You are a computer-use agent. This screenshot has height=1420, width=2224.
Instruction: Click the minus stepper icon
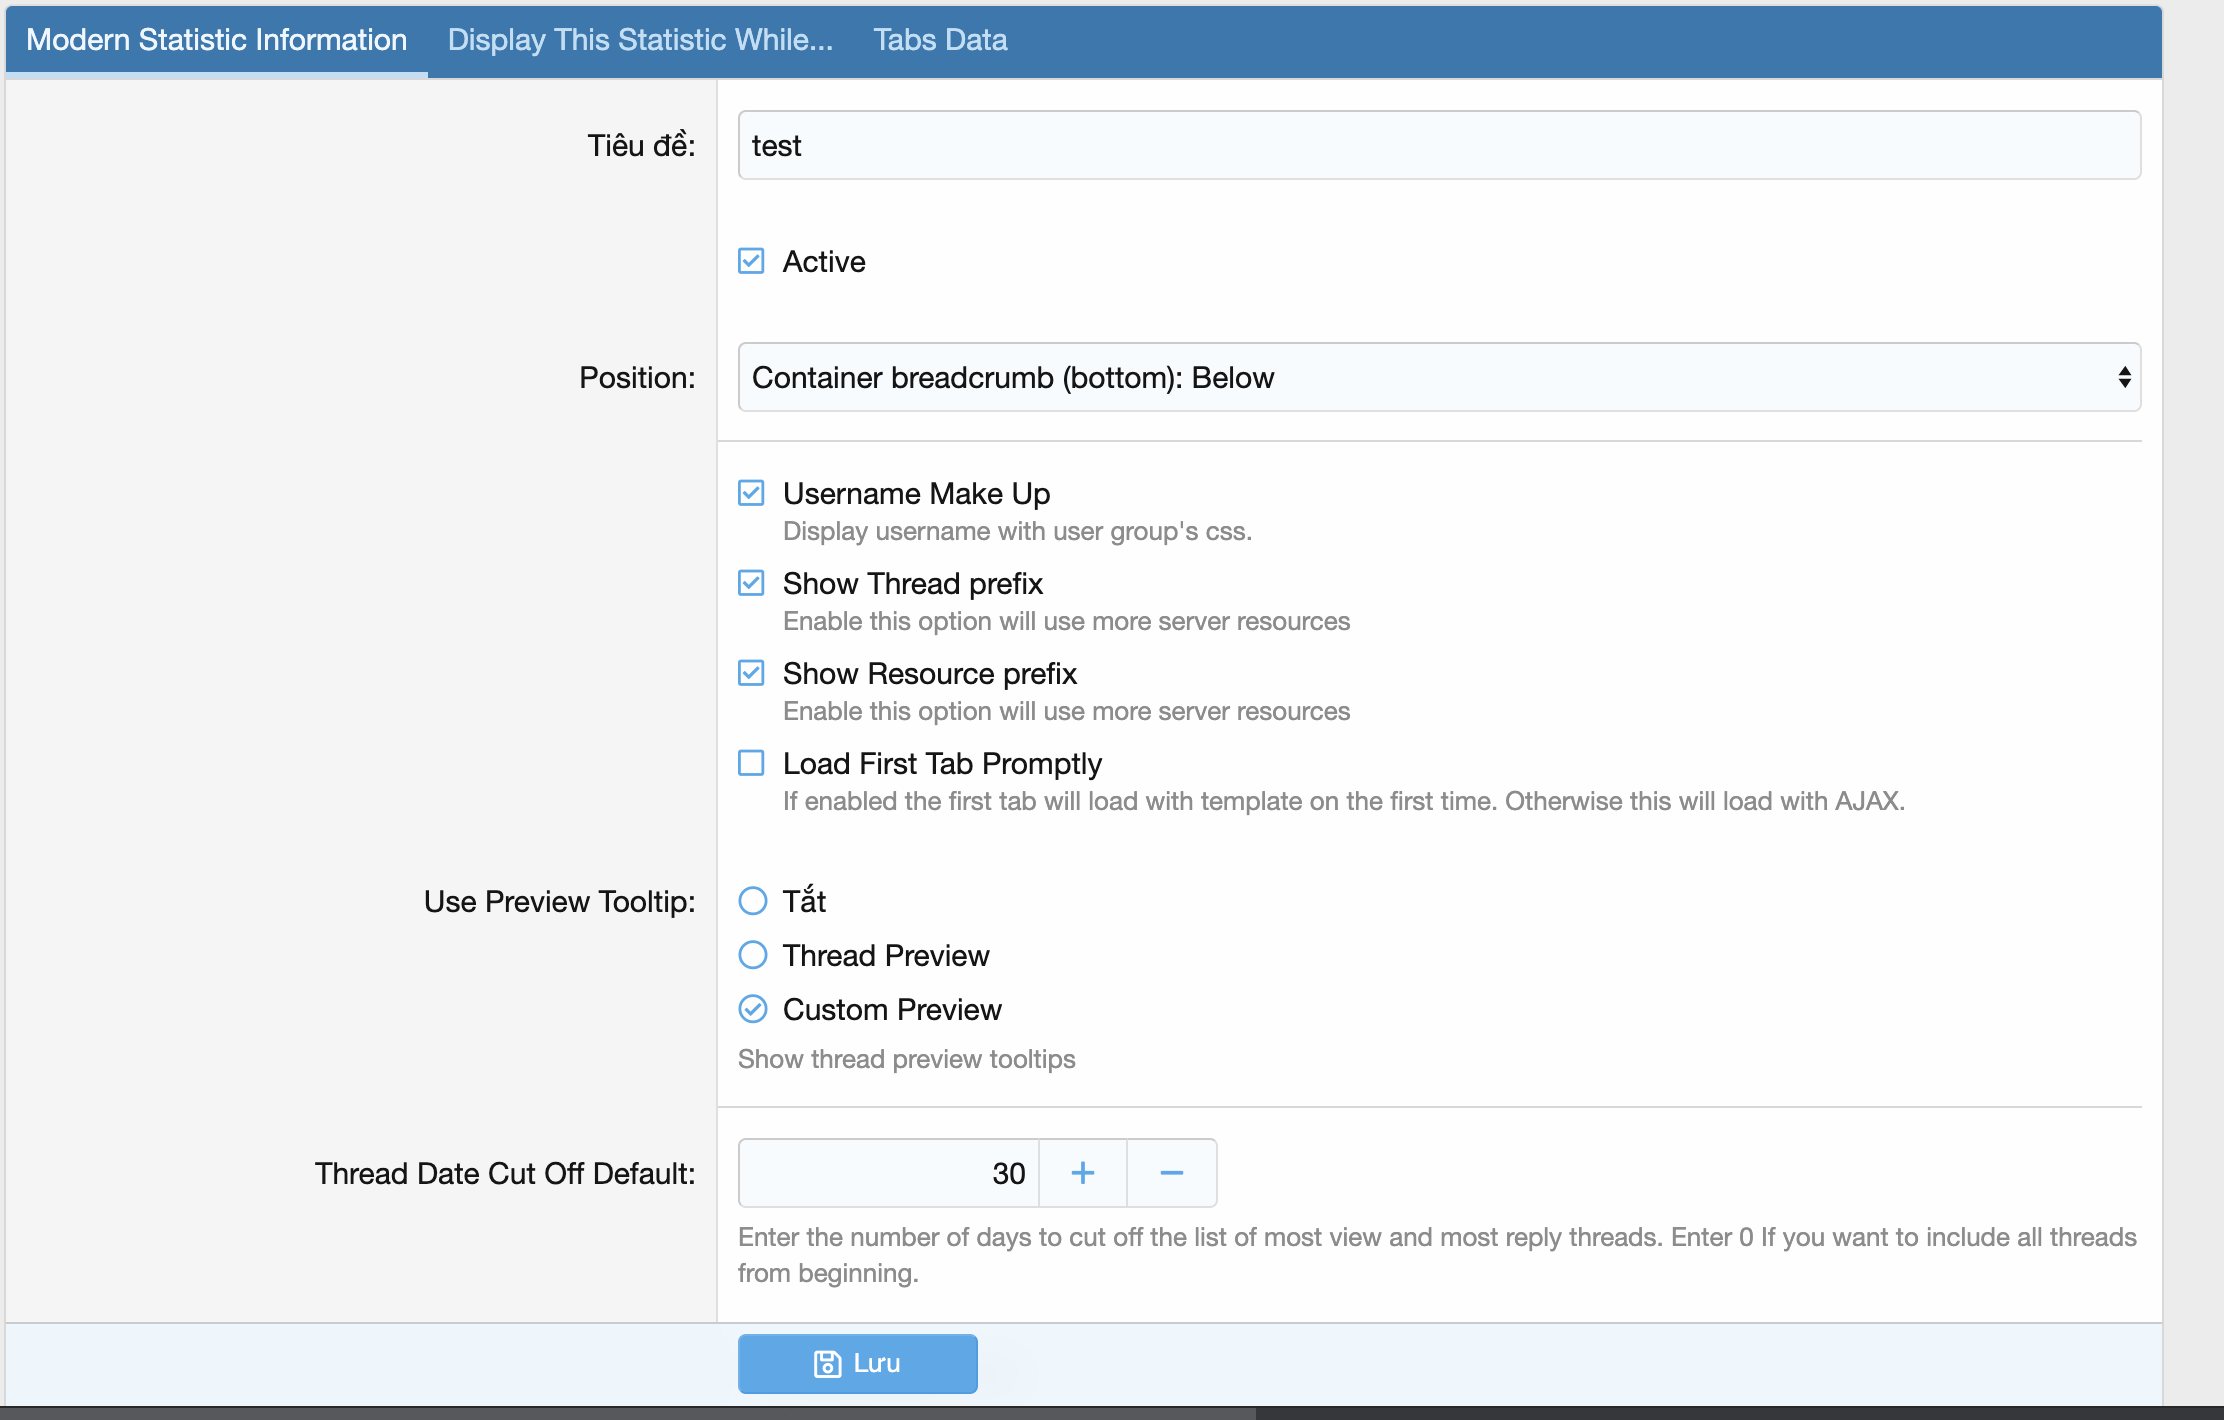point(1171,1173)
